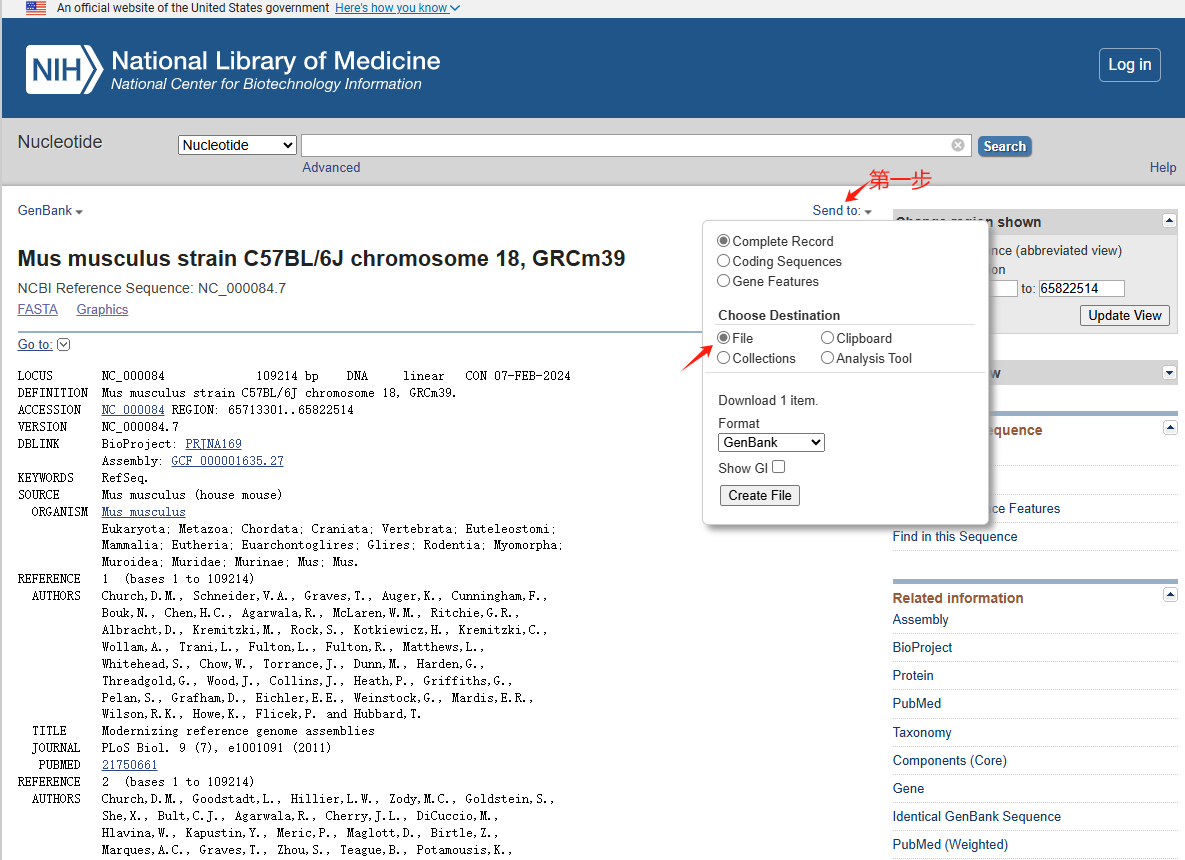Viewport: 1185px width, 860px height.
Task: Open the Components (Core) link
Action: tap(949, 760)
